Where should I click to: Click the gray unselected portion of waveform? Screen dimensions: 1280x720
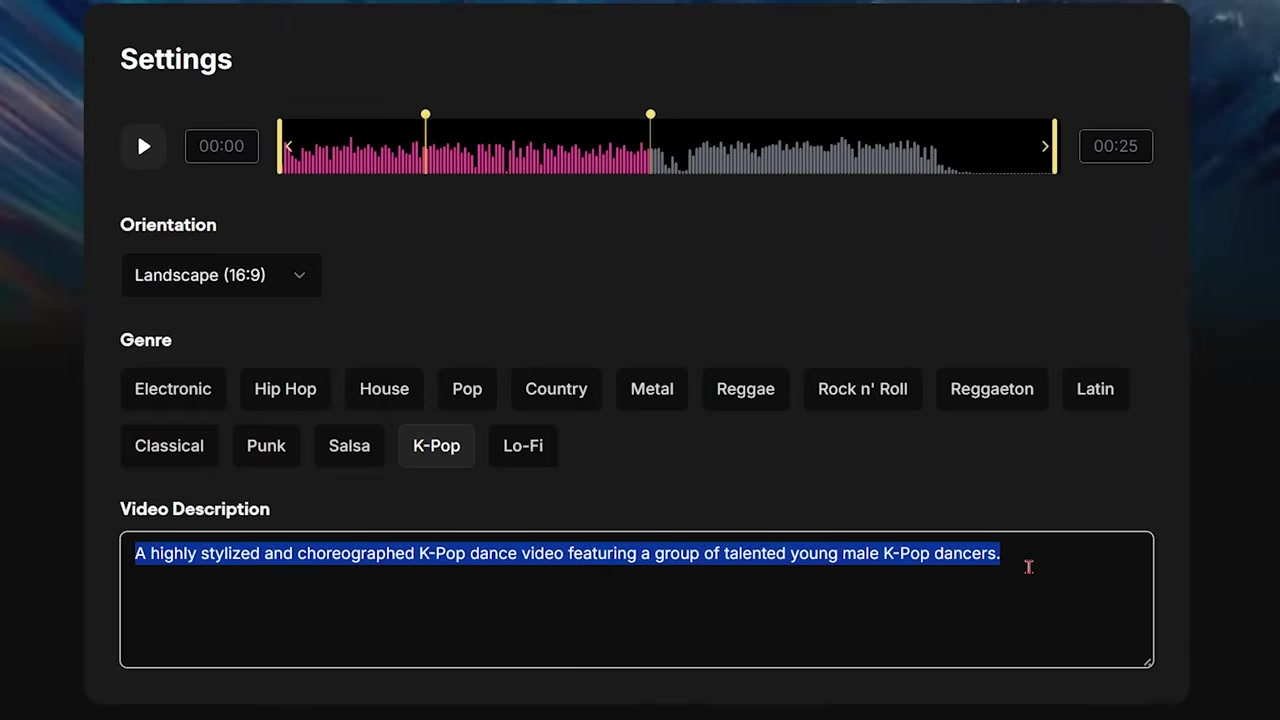coord(810,158)
